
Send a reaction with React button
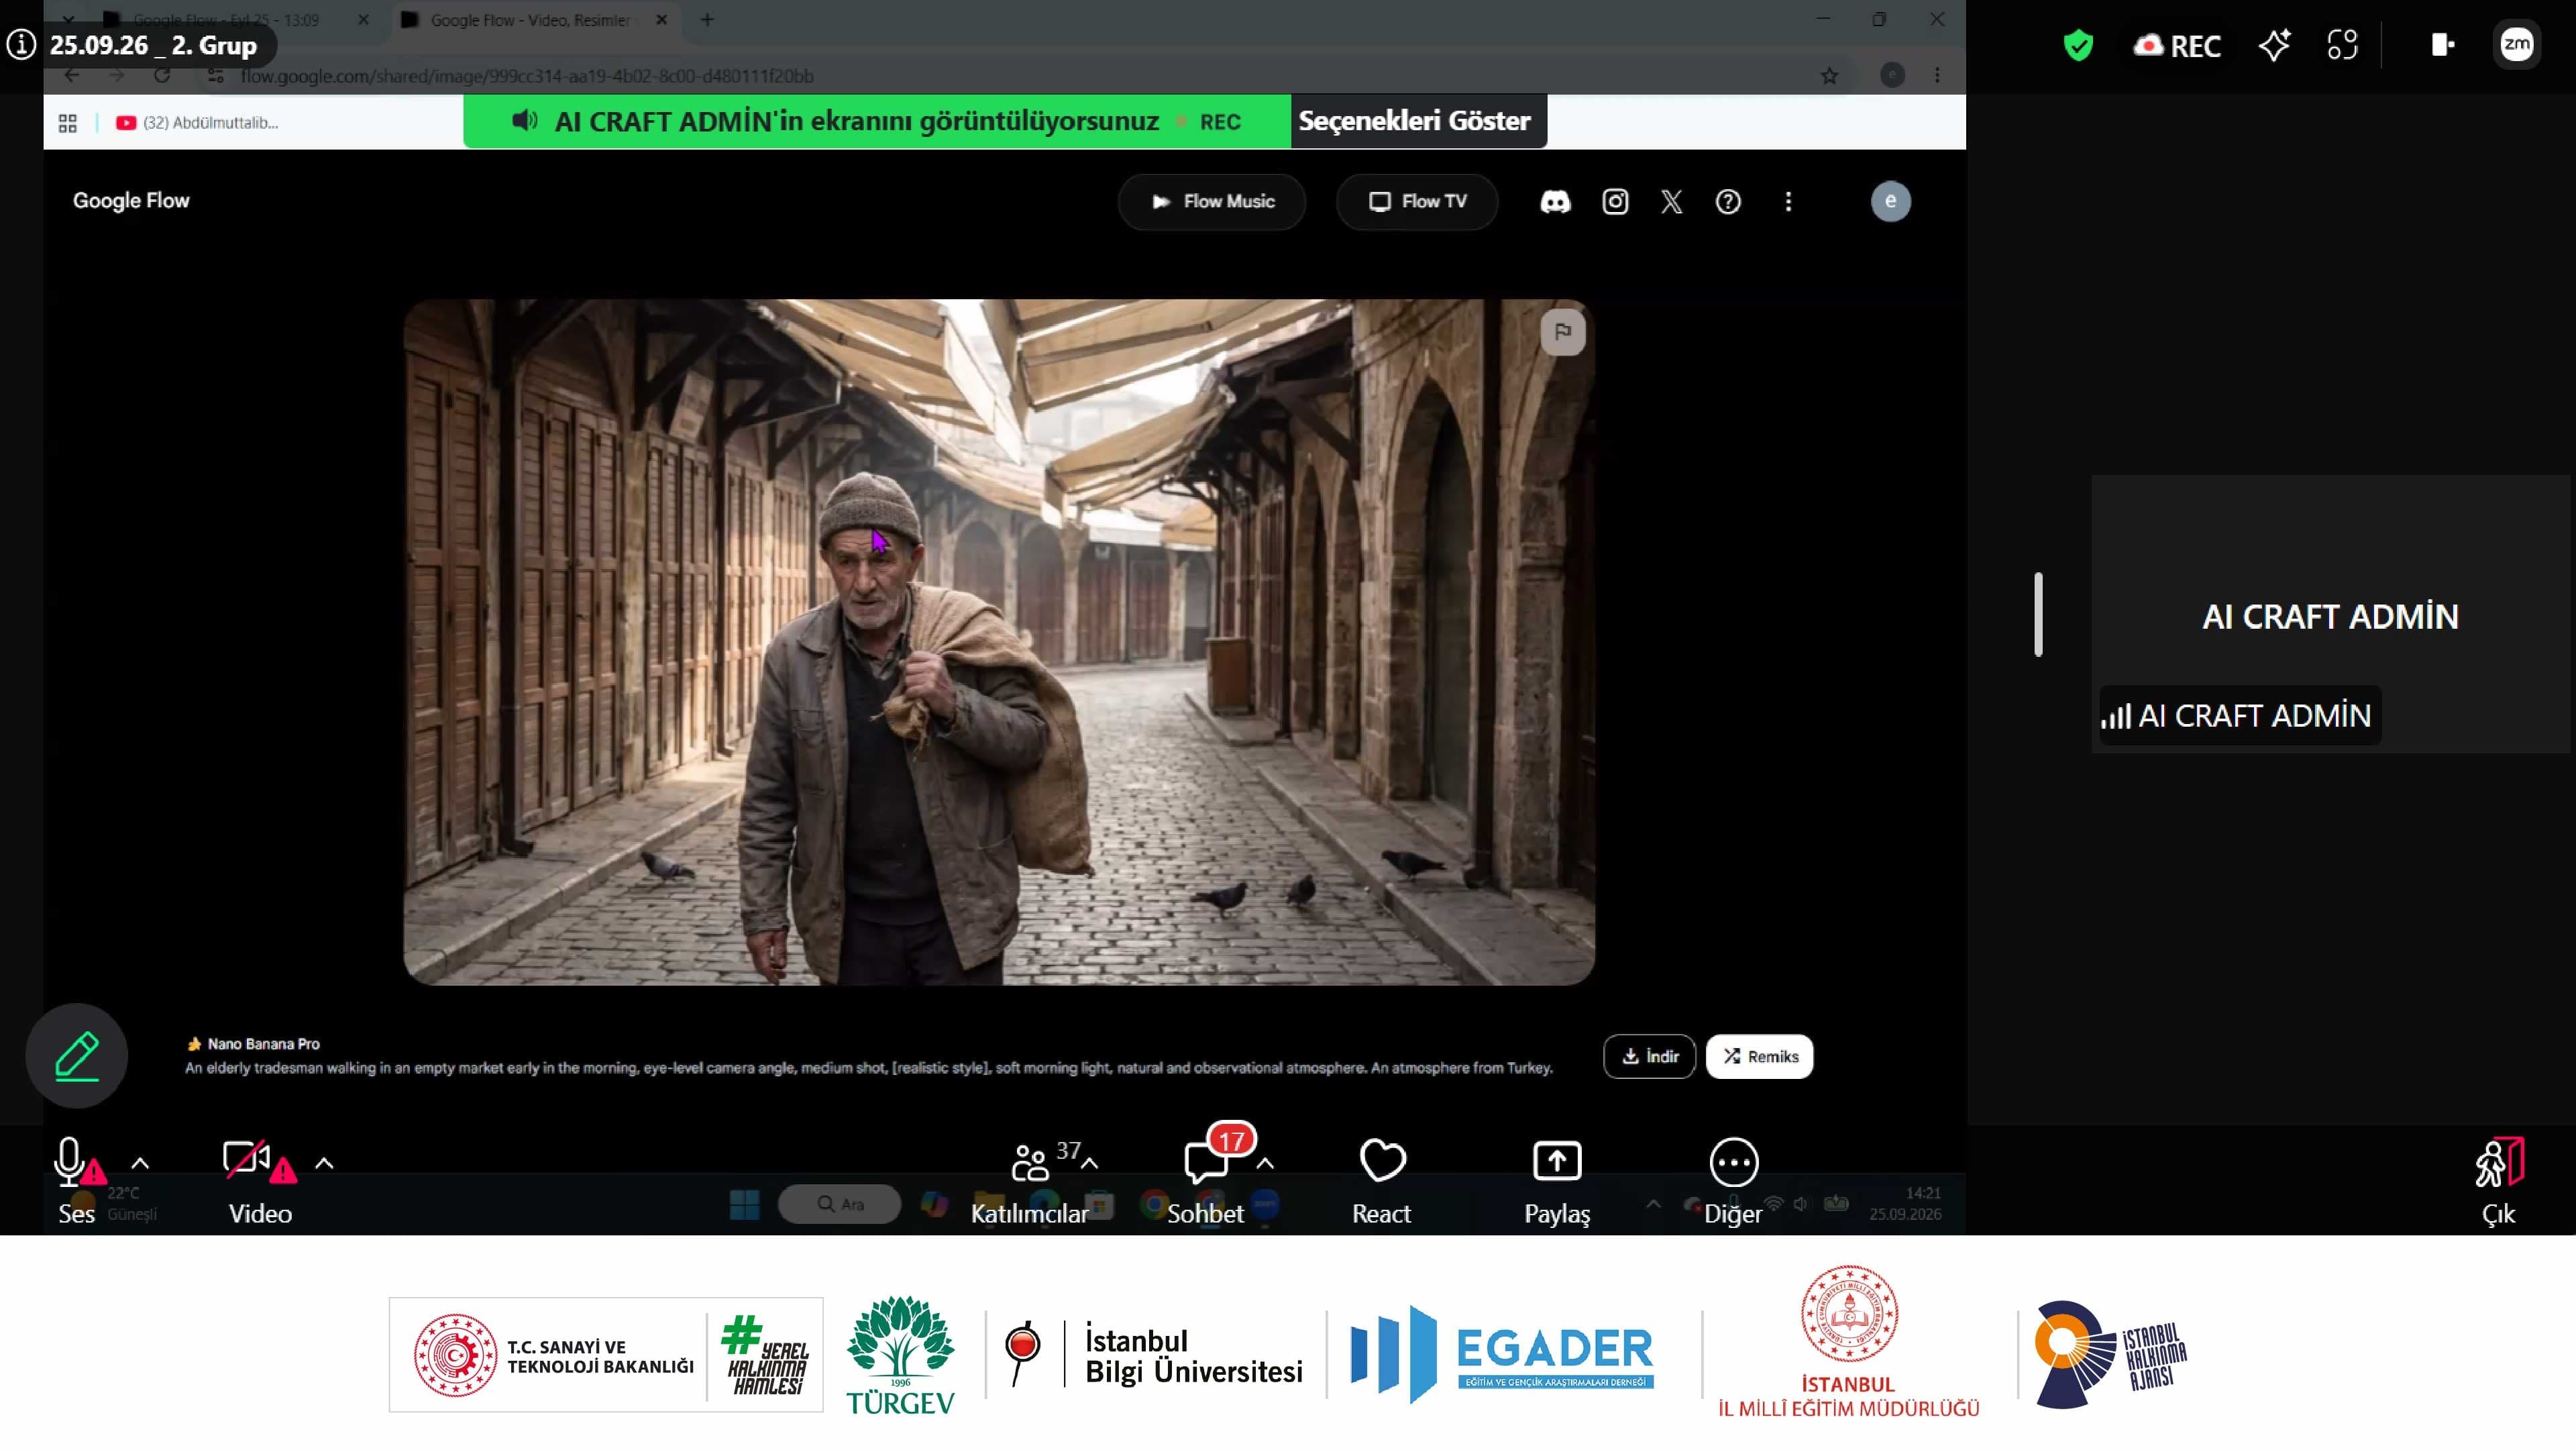point(1382,1182)
